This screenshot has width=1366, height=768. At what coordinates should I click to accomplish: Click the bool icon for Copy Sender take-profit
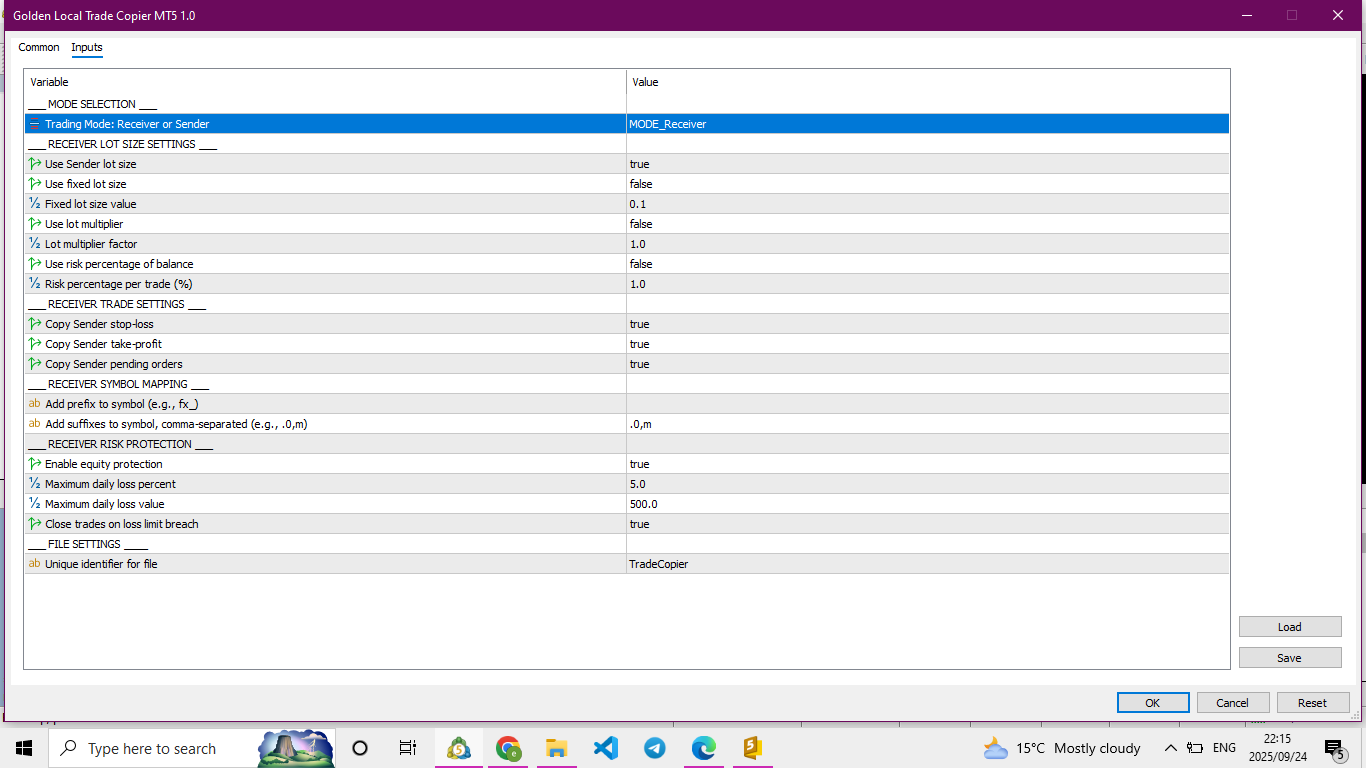point(35,344)
